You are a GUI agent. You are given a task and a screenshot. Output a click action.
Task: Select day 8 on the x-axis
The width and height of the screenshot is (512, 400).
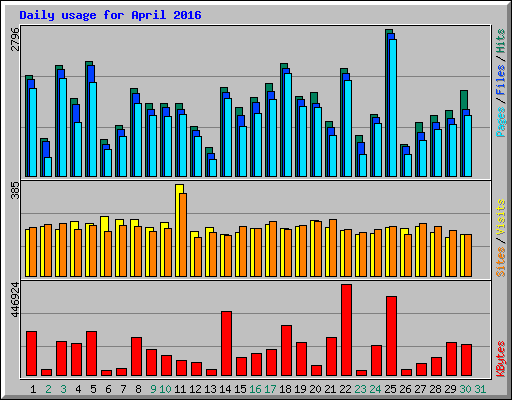point(138,389)
